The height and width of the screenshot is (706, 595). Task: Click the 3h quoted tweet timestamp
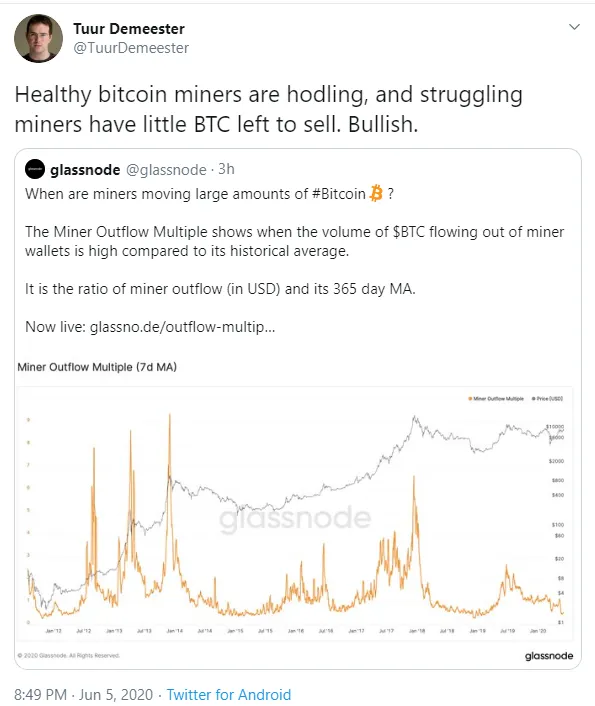[x=226, y=169]
